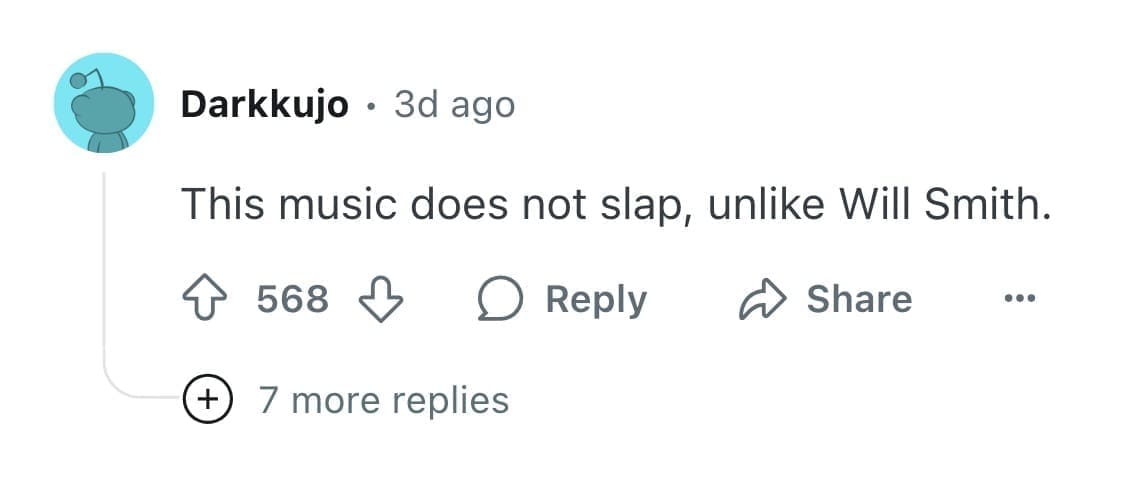The width and height of the screenshot is (1138, 482).
Task: Downvote the comment using the down arrow
Action: click(381, 300)
